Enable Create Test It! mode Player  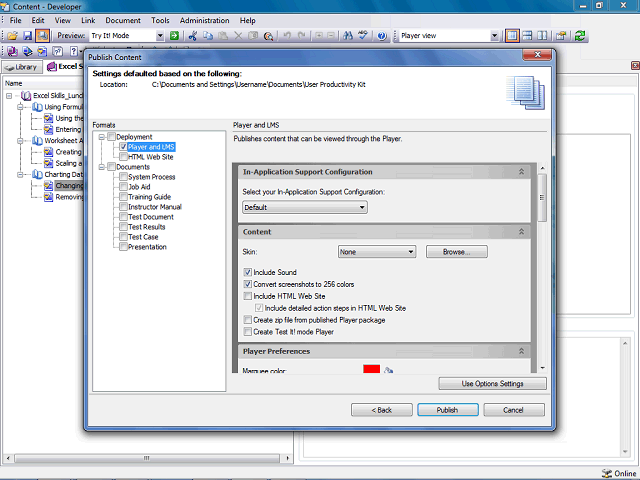(x=247, y=332)
